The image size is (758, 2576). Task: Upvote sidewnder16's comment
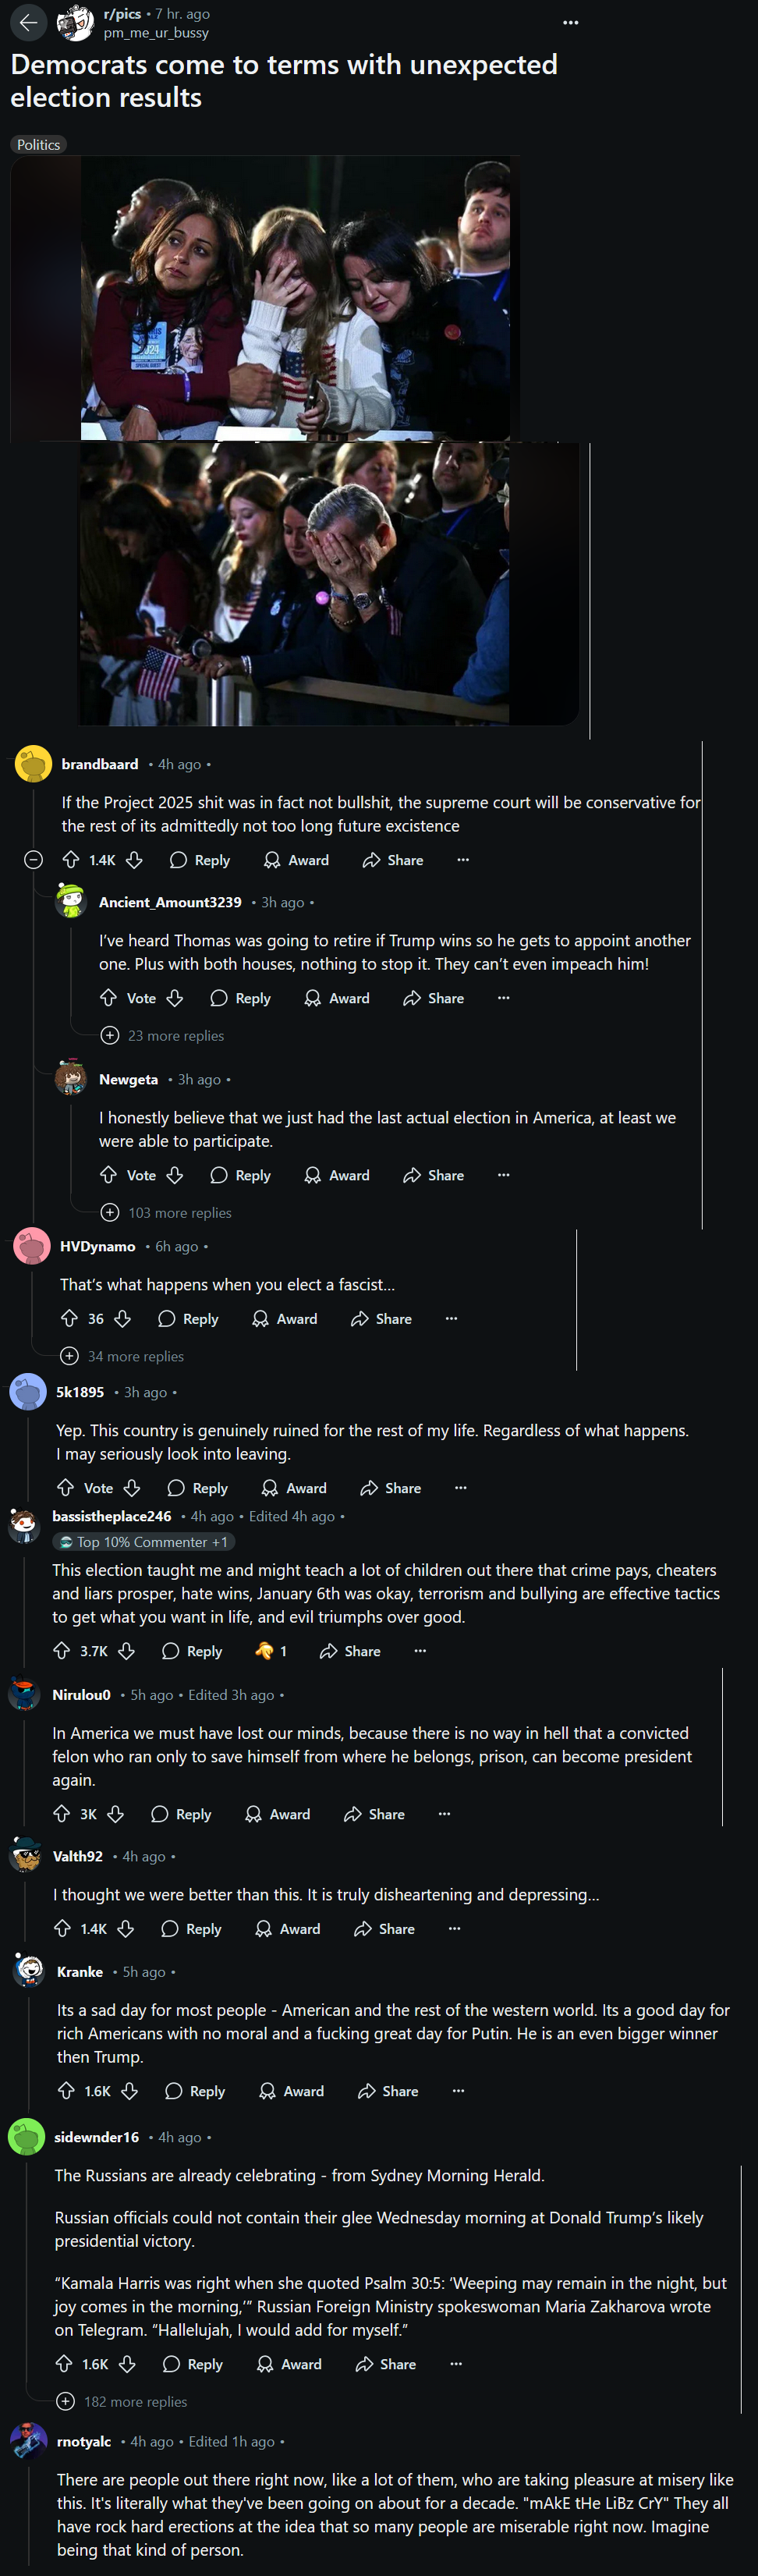64,2364
